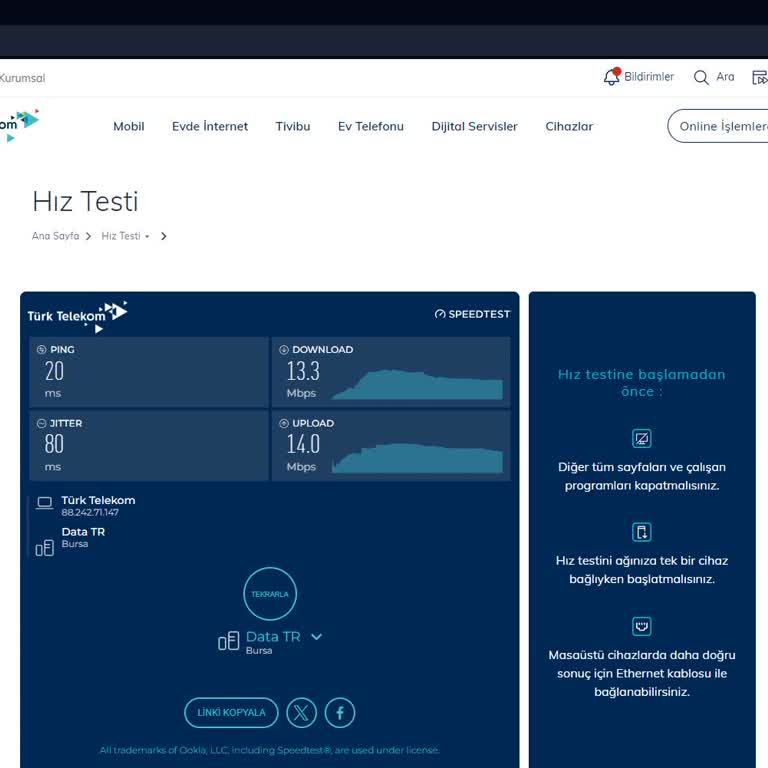Open the Hız Testi breadcrumb dropdown
Screen dimensions: 768x768
pos(125,236)
